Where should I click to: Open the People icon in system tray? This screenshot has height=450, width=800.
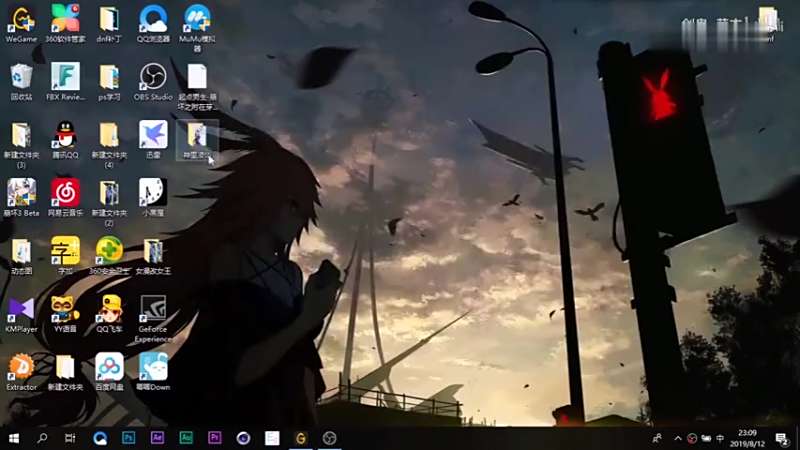pyautogui.click(x=657, y=438)
